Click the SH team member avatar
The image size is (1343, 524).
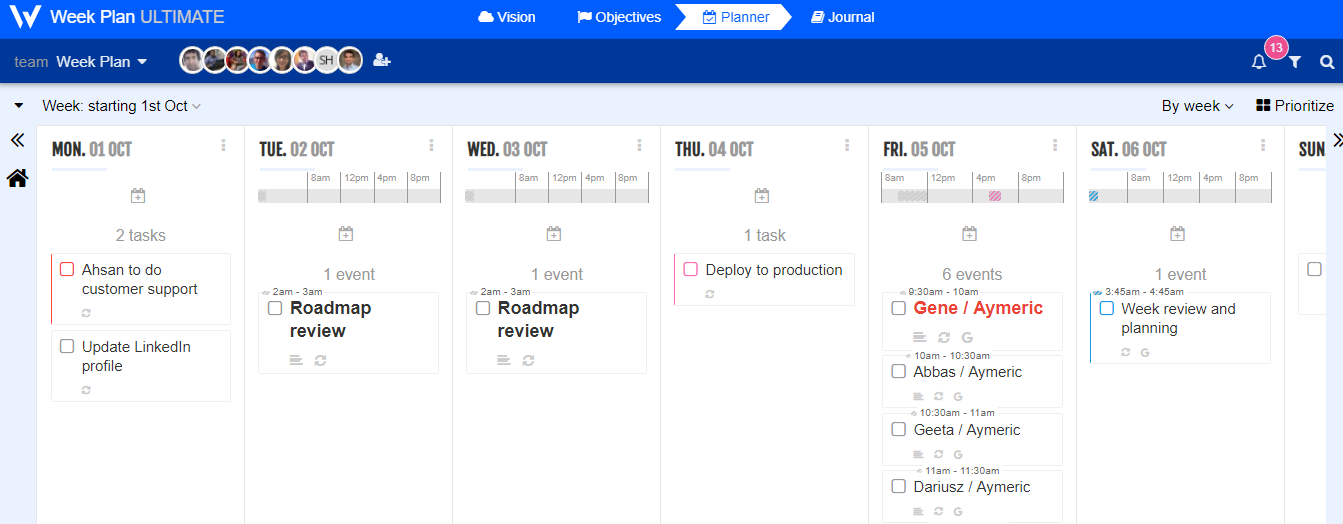click(326, 61)
